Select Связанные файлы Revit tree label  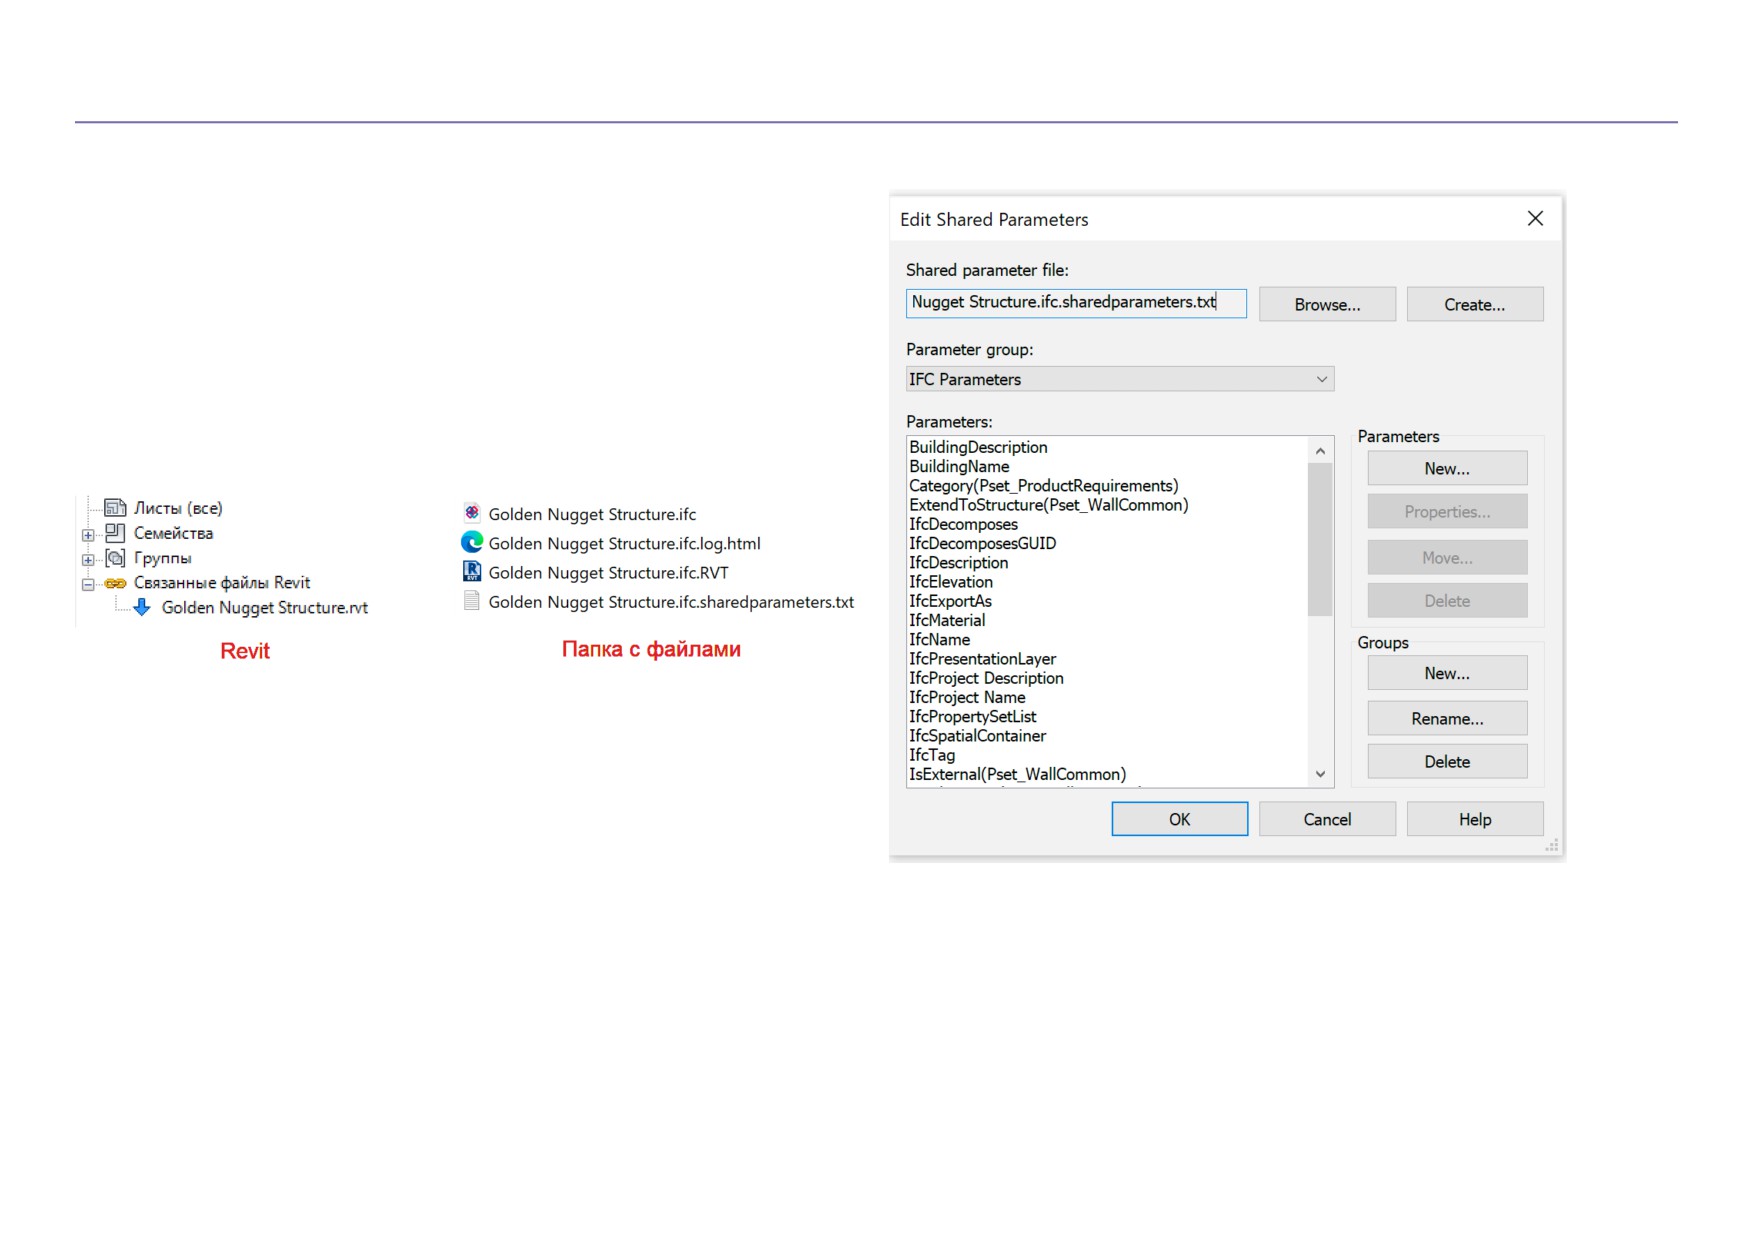[222, 582]
